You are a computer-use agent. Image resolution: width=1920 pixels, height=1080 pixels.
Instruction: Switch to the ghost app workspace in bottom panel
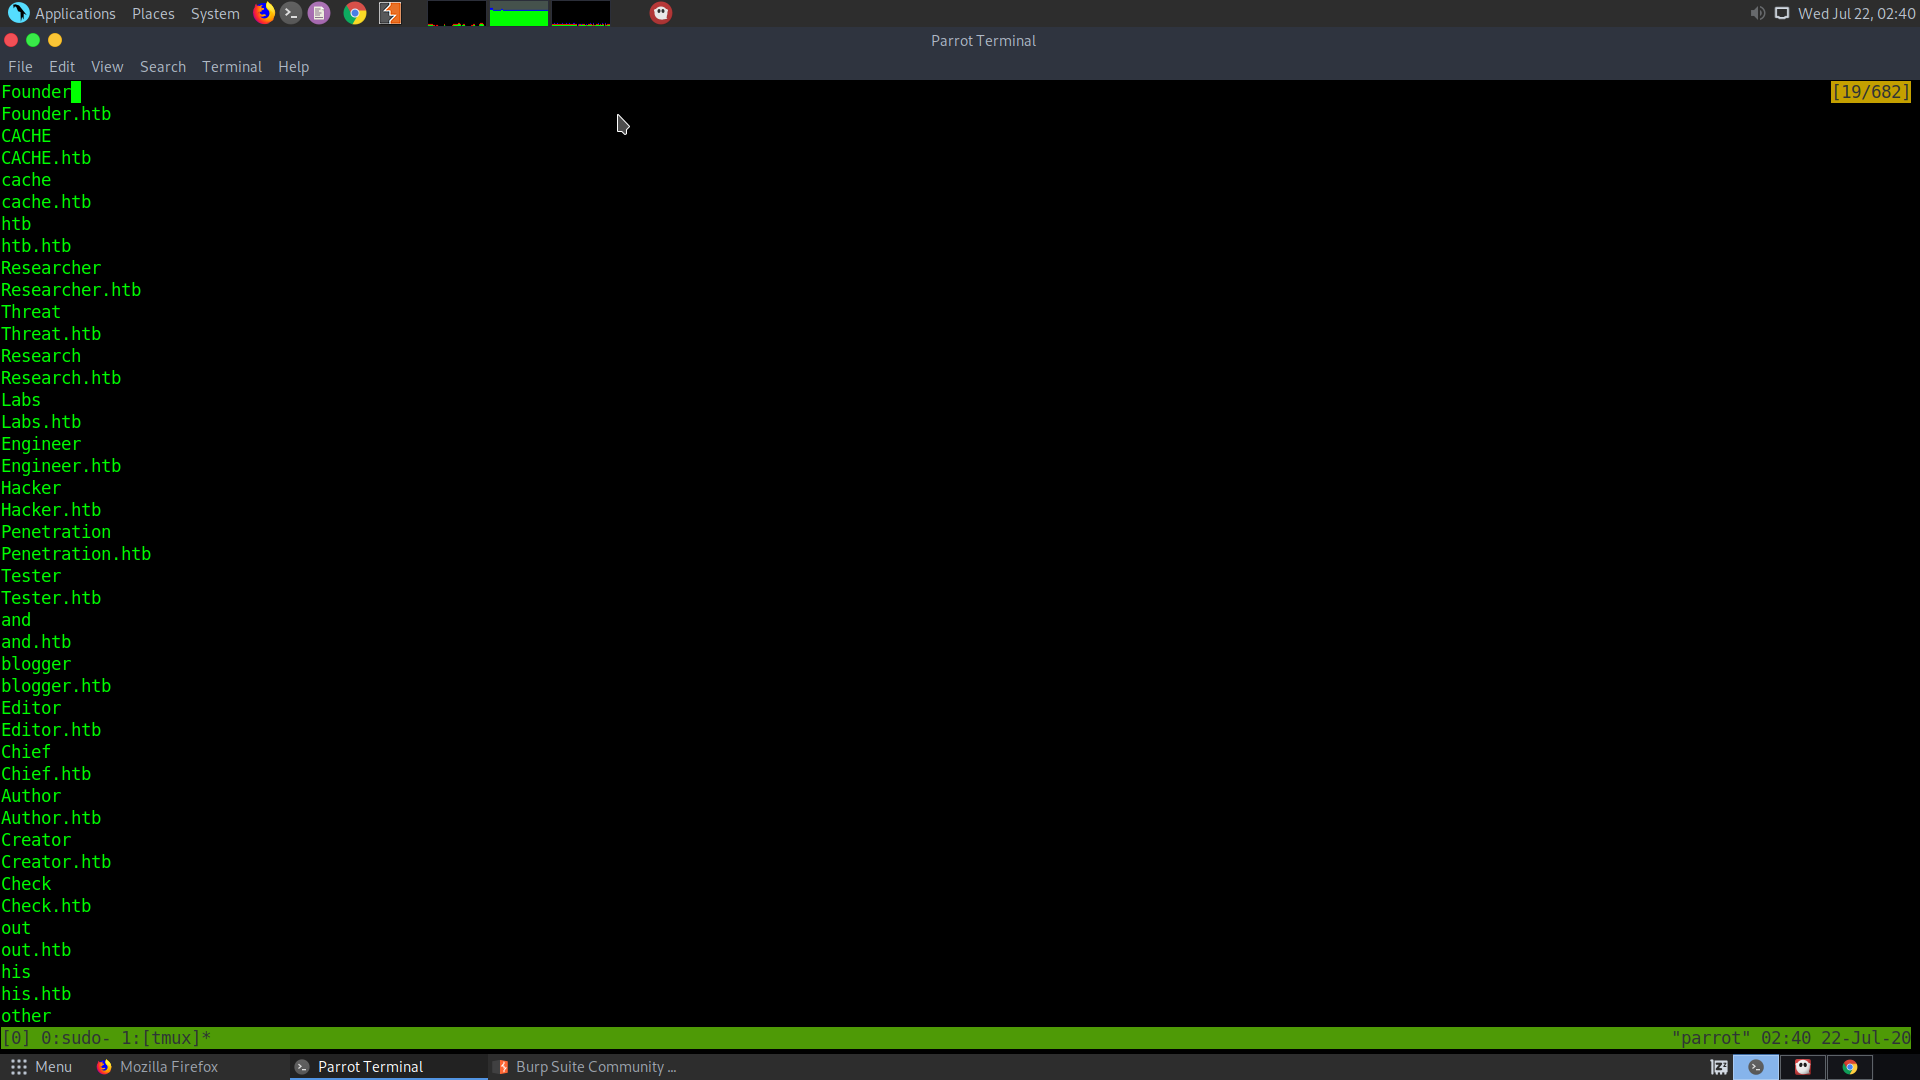click(1803, 1067)
